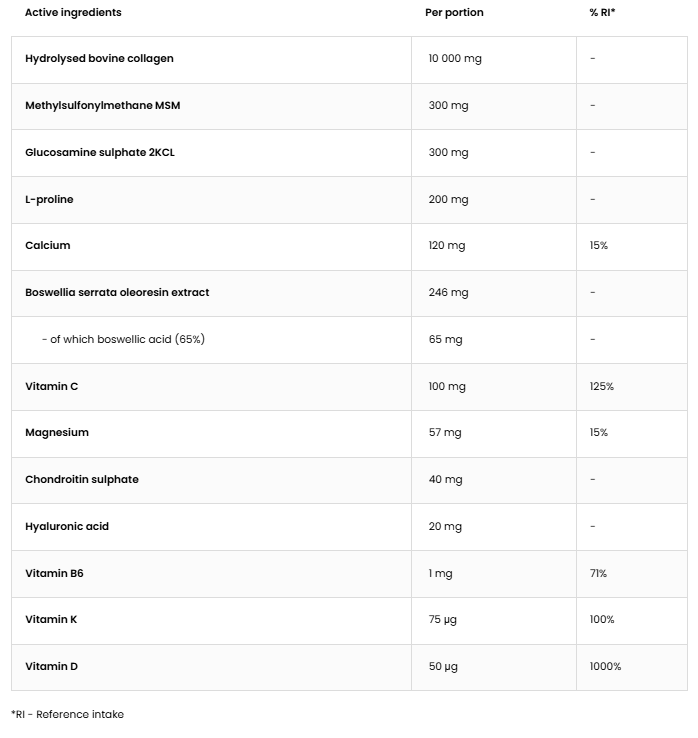The image size is (698, 738).
Task: Click the 75 µg Vitamin K amount
Action: [x=443, y=620]
